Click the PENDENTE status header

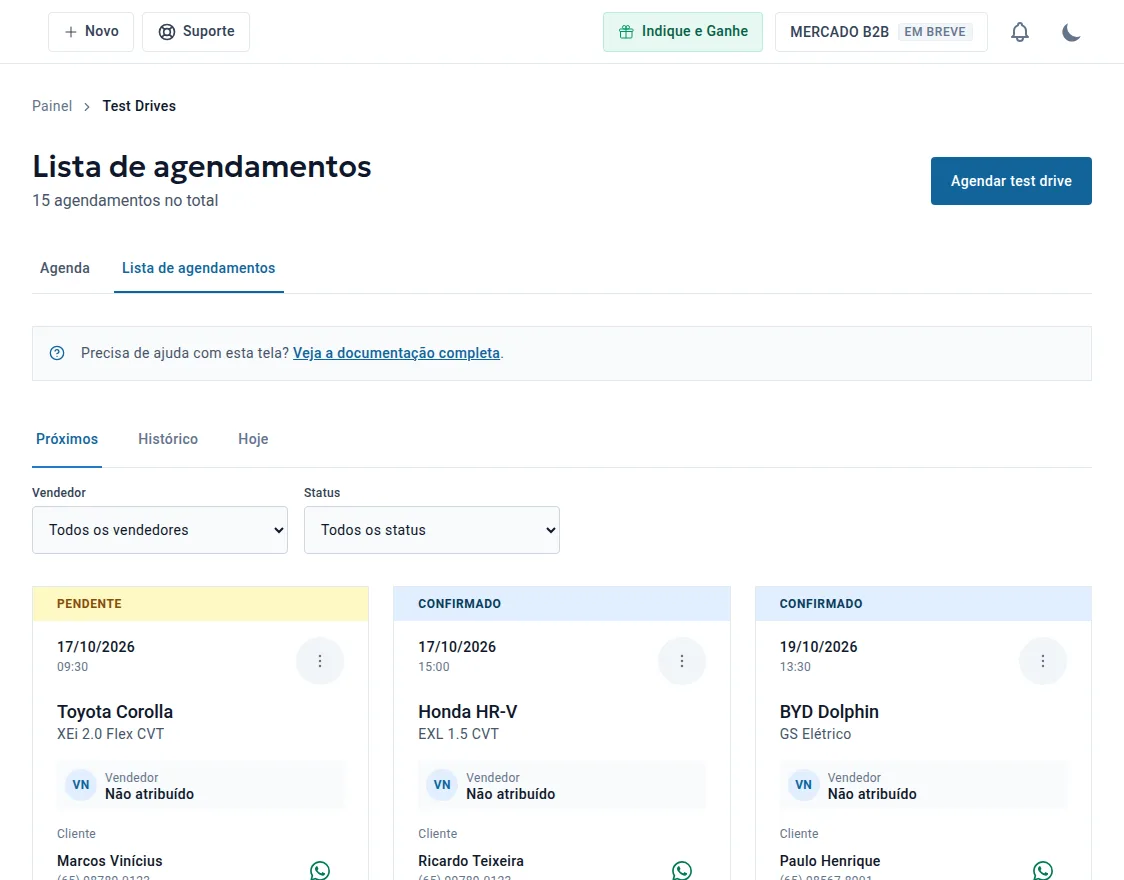coord(200,603)
